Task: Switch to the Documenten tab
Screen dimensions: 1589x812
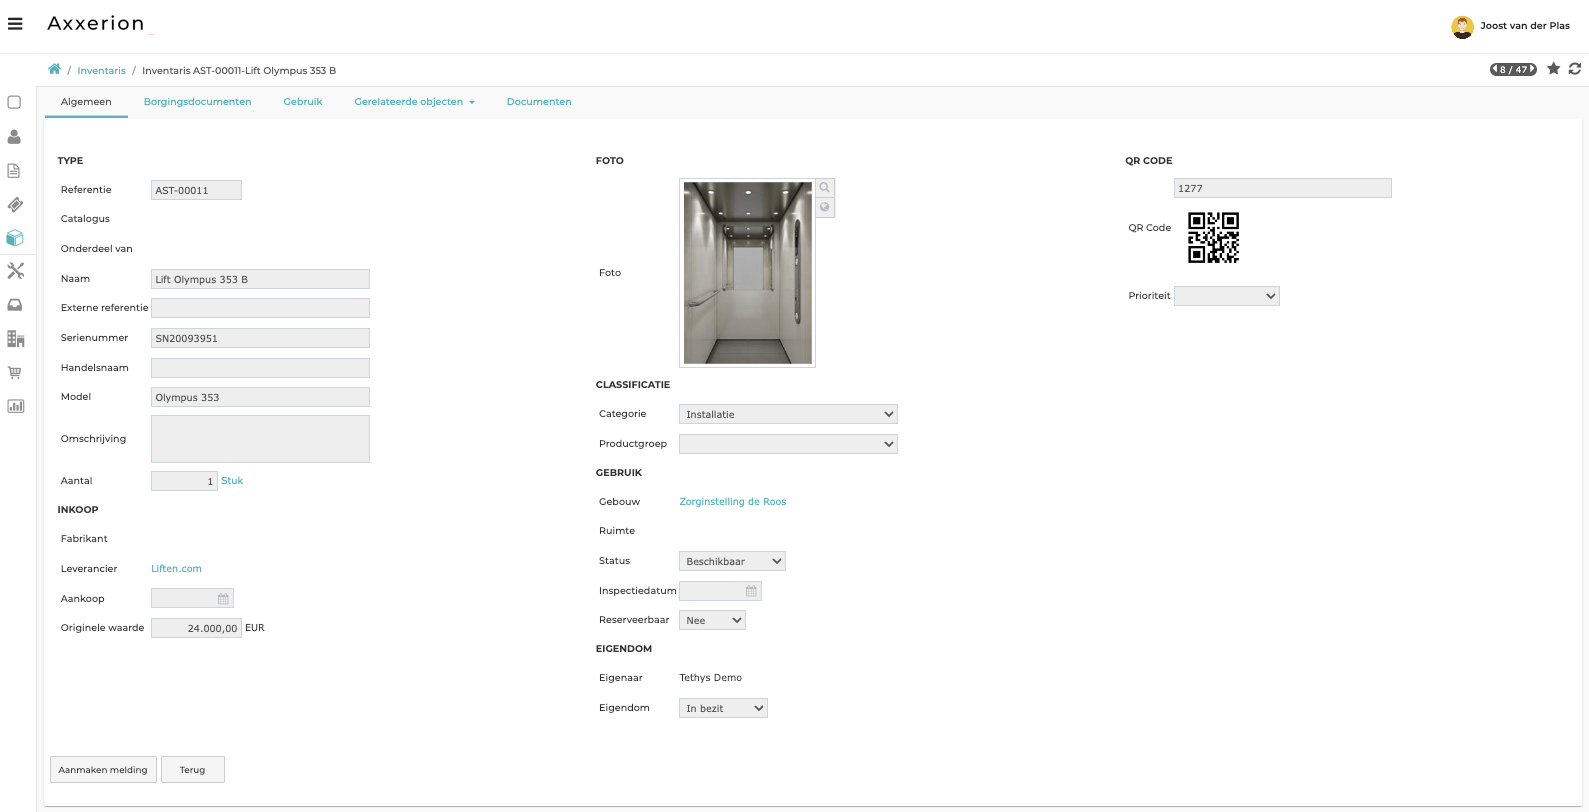Action: [x=539, y=102]
